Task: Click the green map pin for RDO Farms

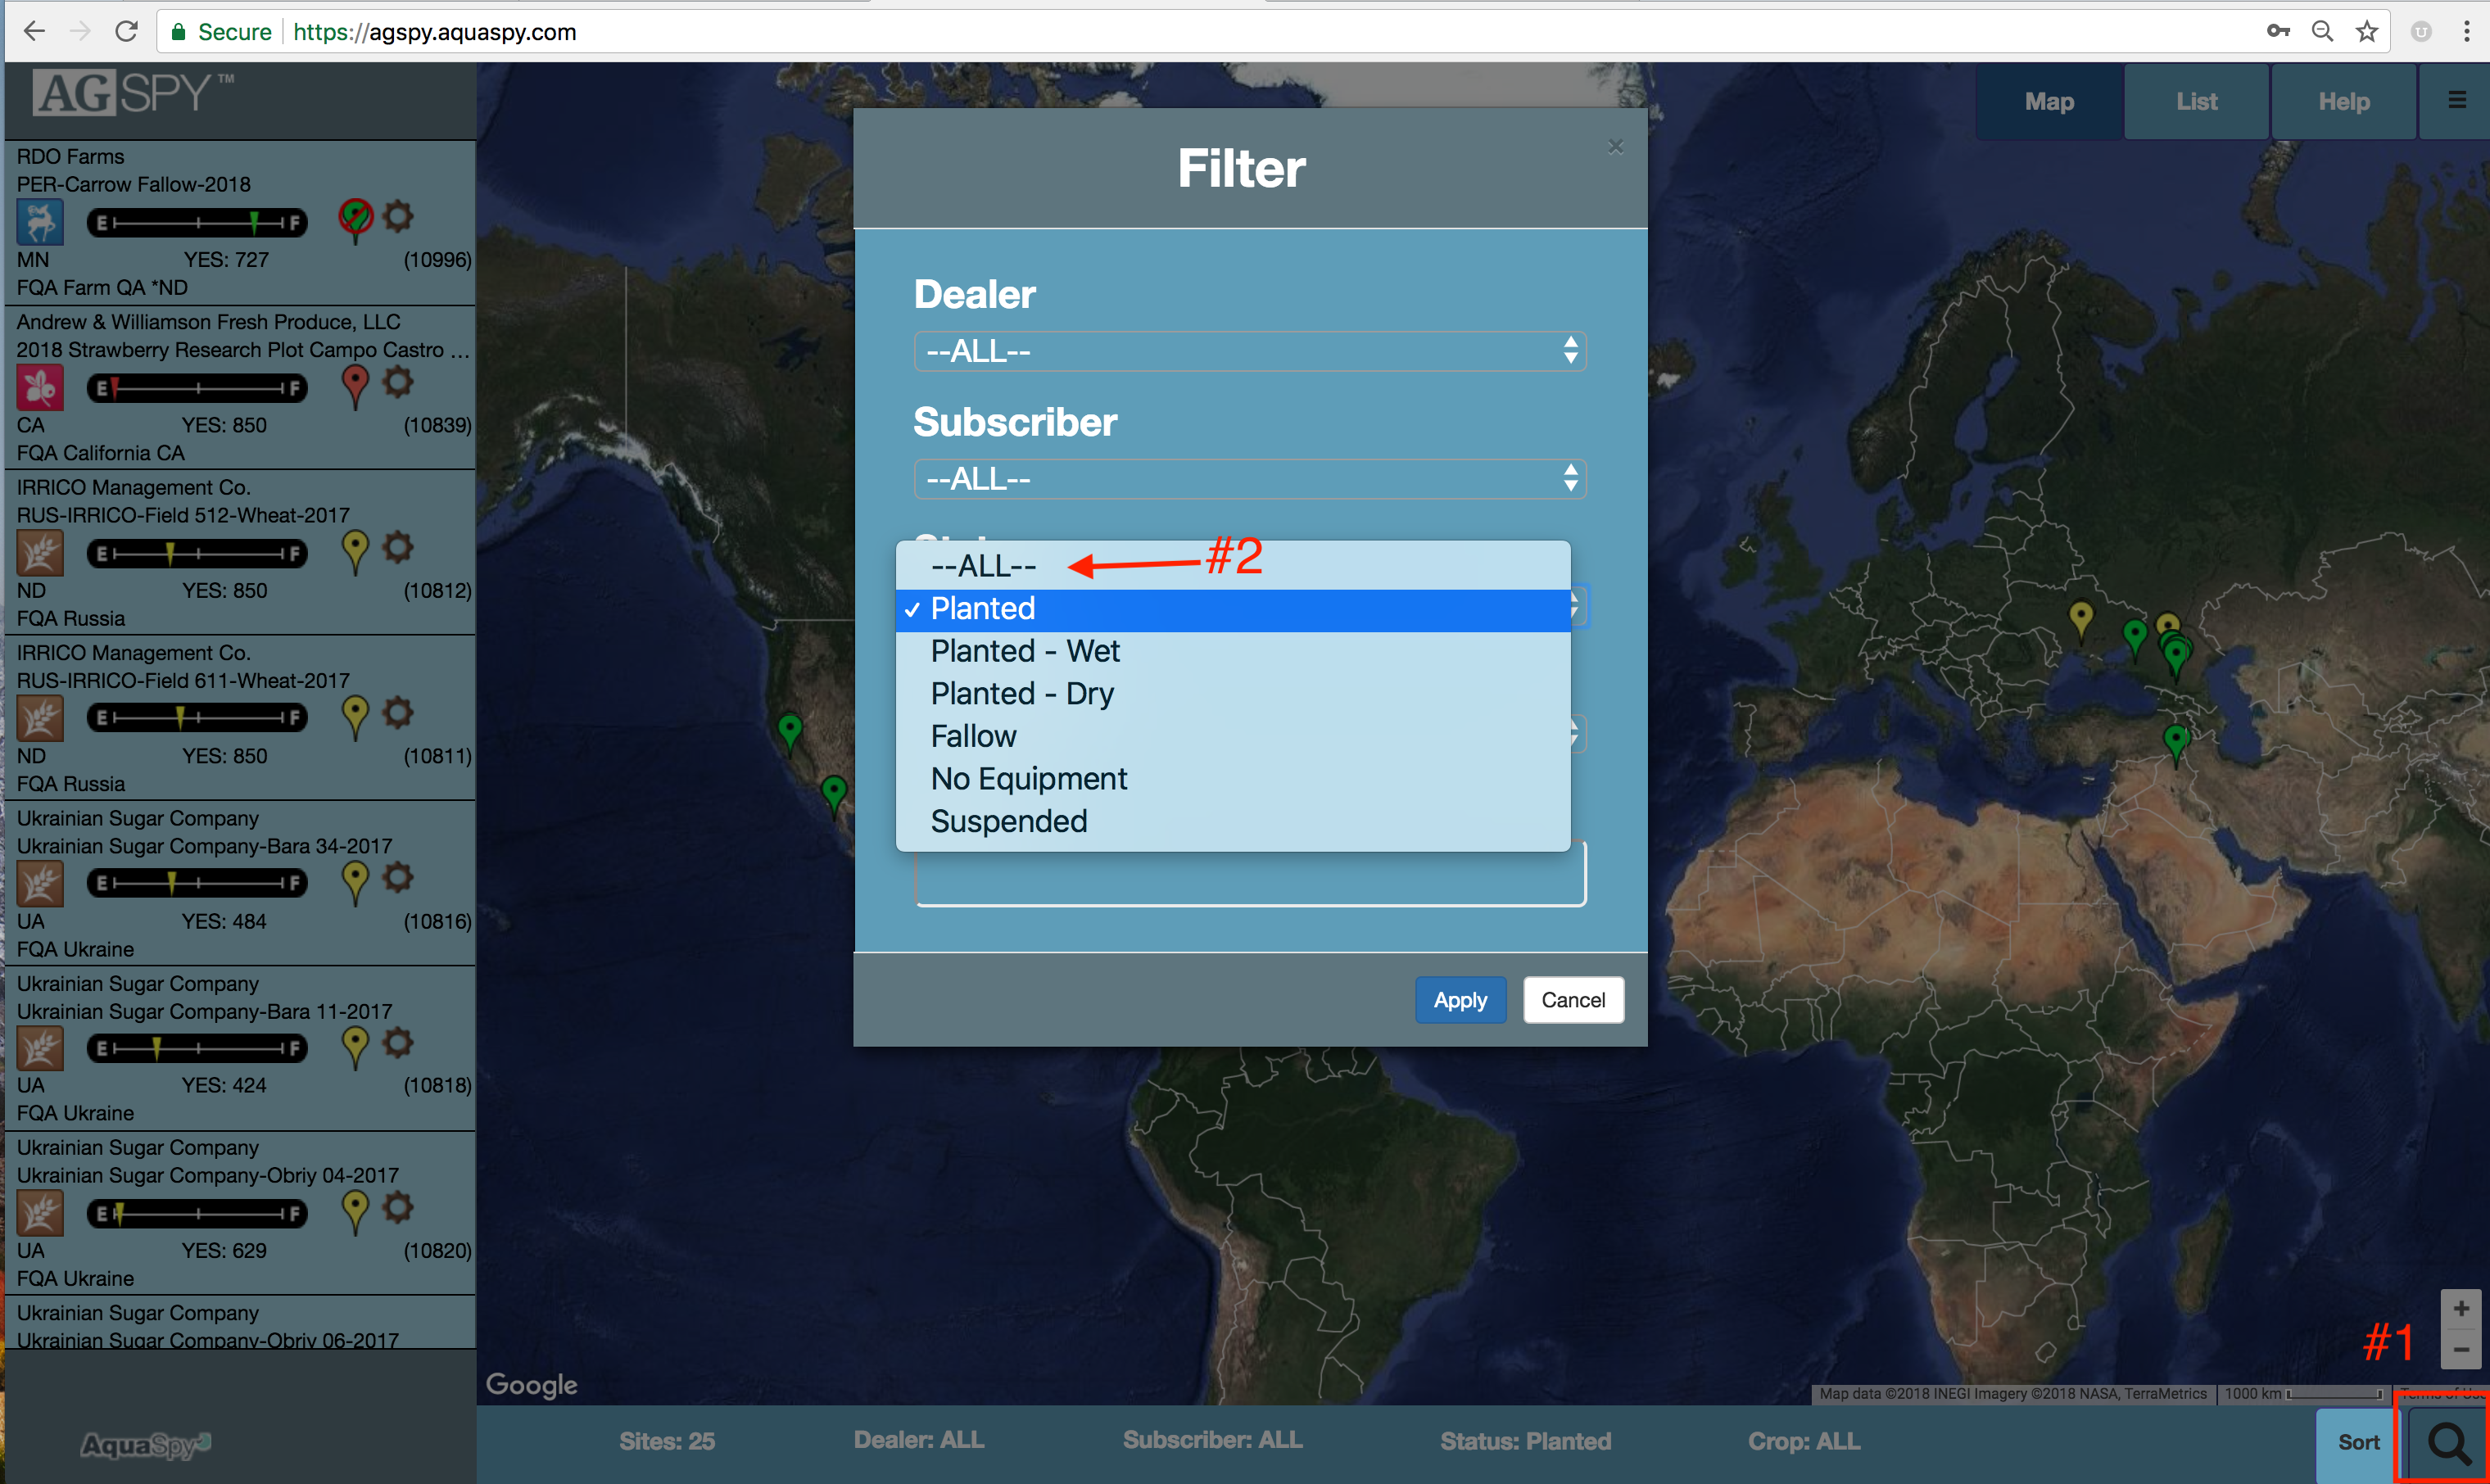Action: 355,220
